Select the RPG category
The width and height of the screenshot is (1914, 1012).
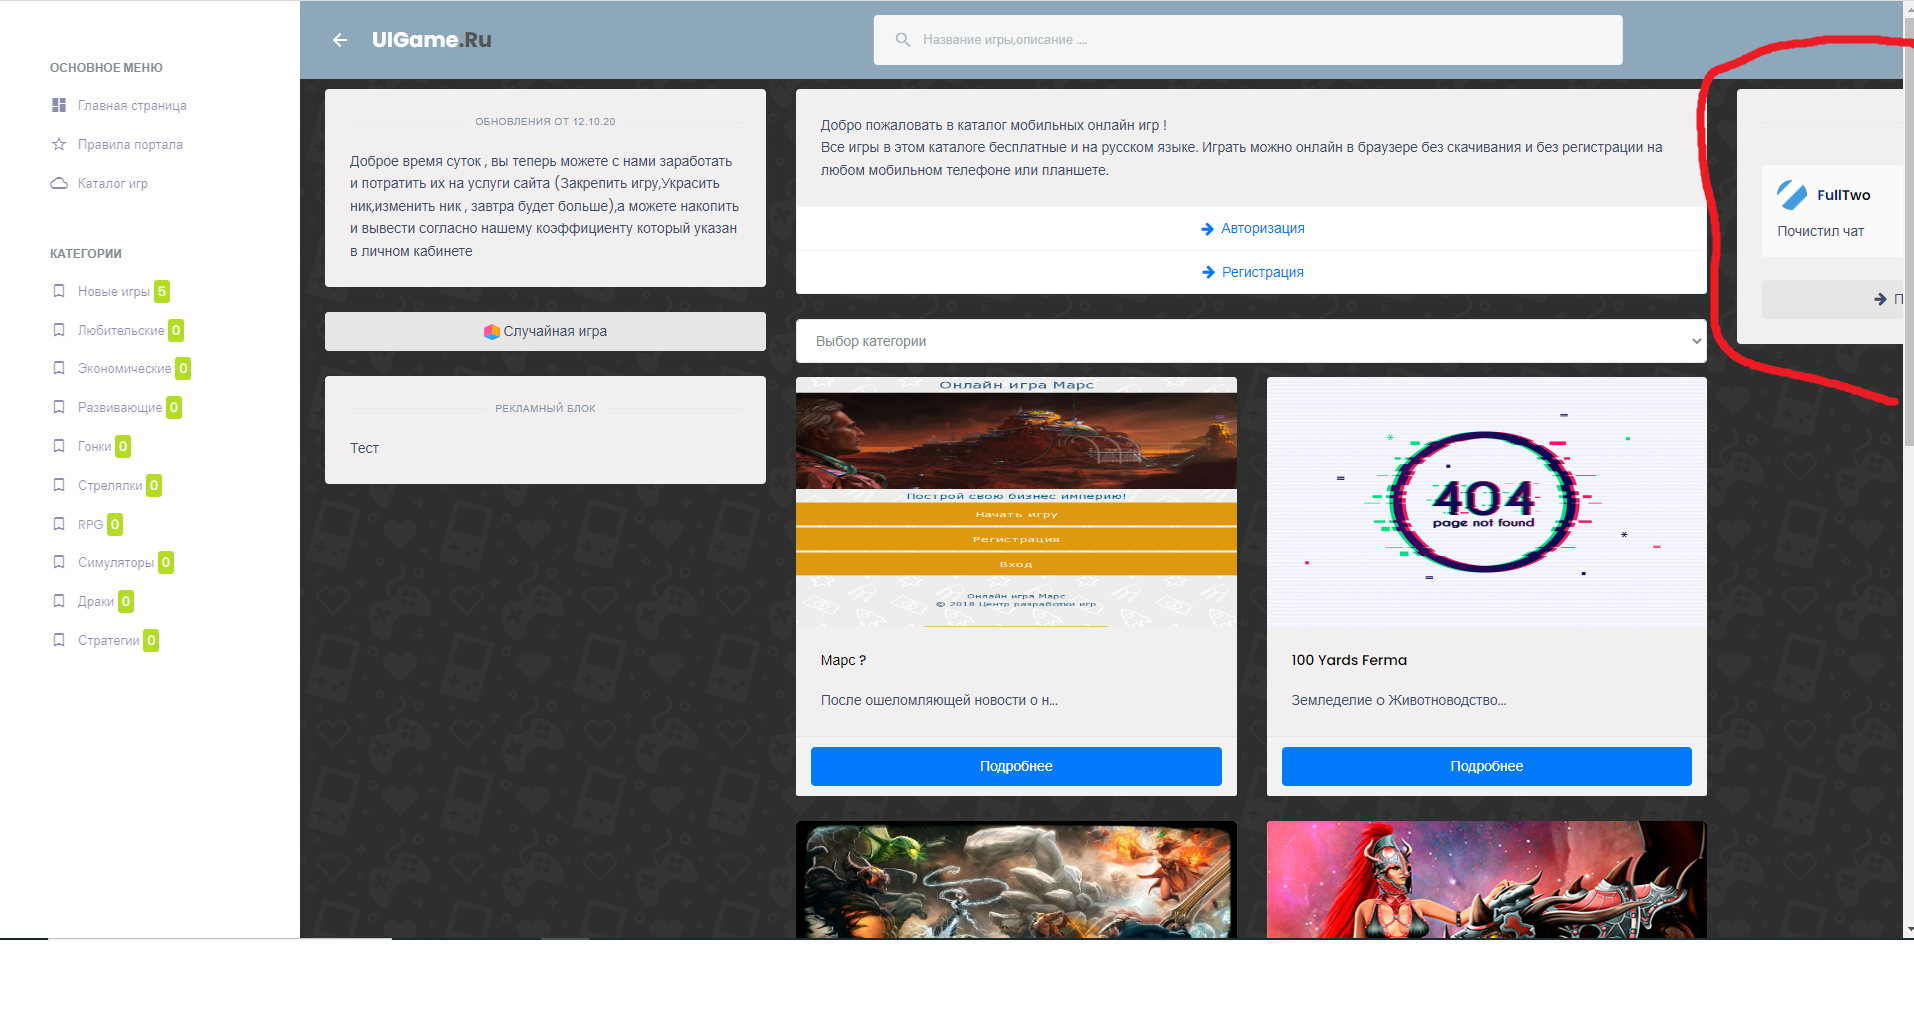point(90,524)
